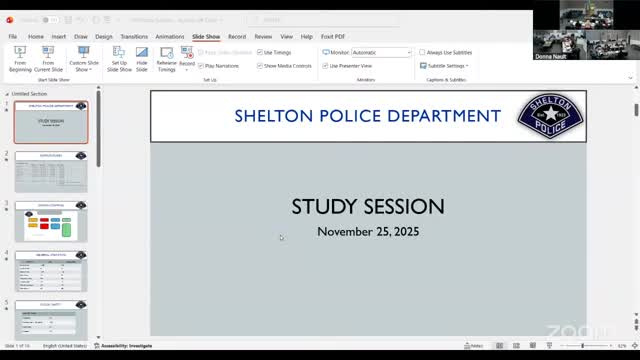Collapse the Untitled Section expander

tap(7, 94)
